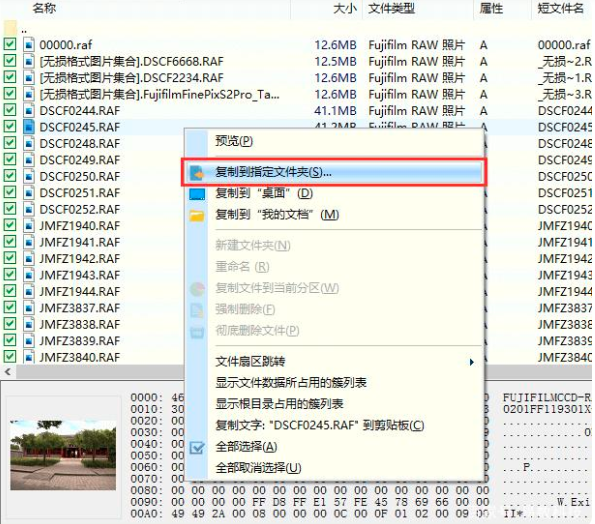This screenshot has height=524, width=595.
Task: Choose 全部取消选择(U) in the menu
Action: point(258,468)
